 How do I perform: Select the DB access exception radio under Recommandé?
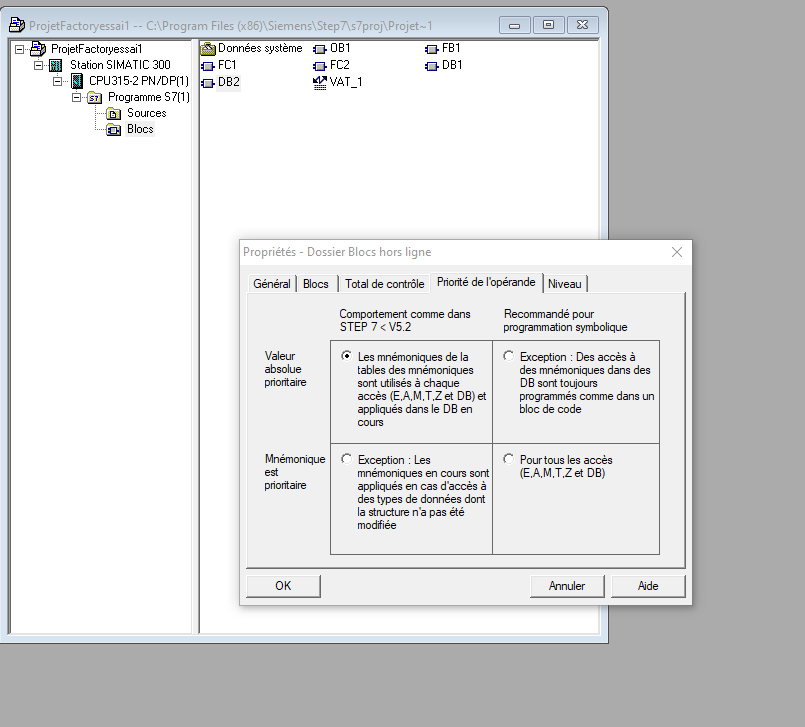(509, 356)
